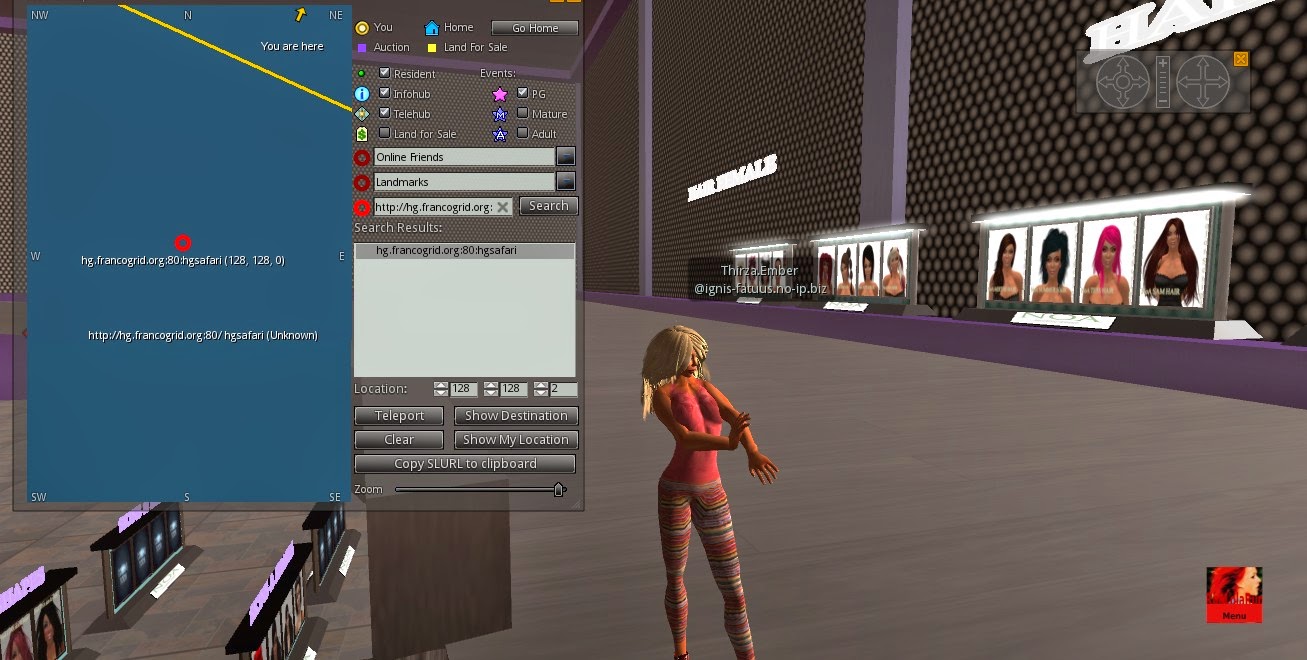Select hg.francogrid.org:80:hgsafari search result
This screenshot has width=1307, height=660.
(x=465, y=250)
